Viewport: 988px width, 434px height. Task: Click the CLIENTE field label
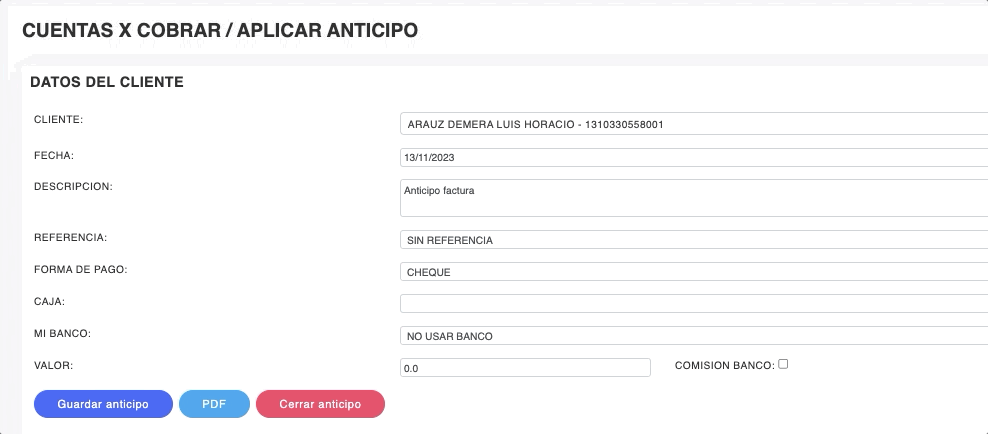pos(58,119)
